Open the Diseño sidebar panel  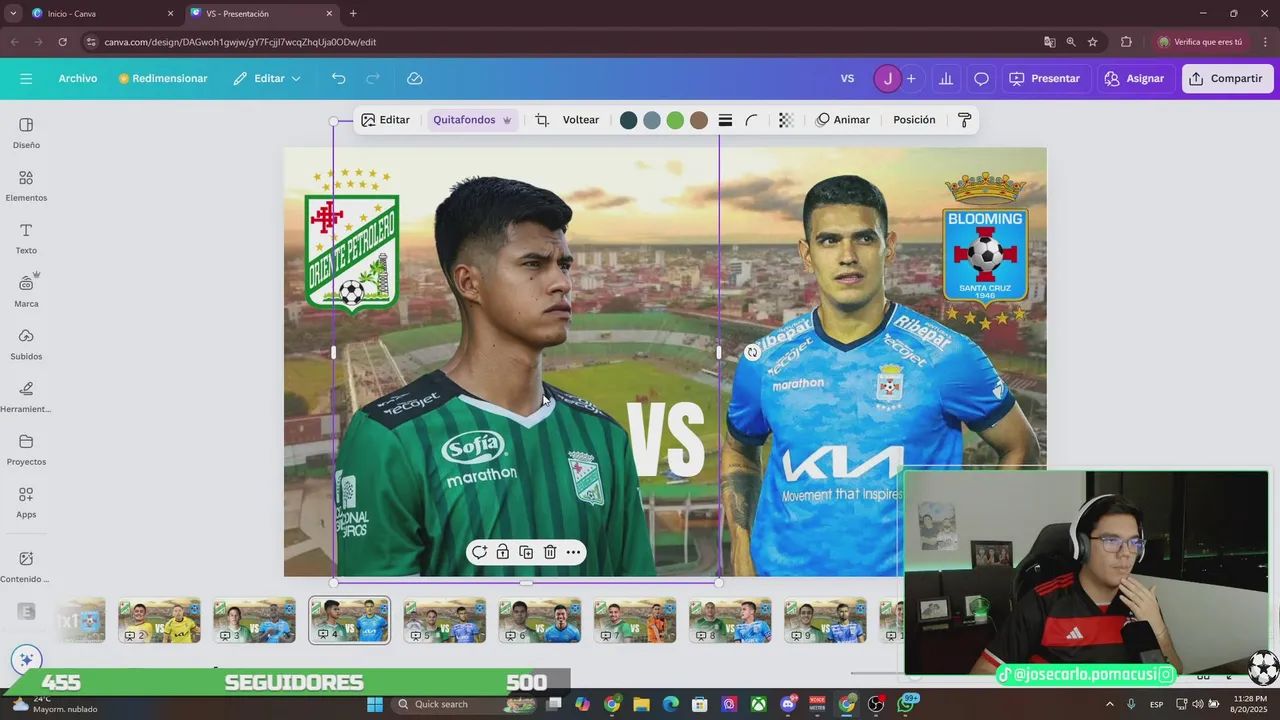26,133
